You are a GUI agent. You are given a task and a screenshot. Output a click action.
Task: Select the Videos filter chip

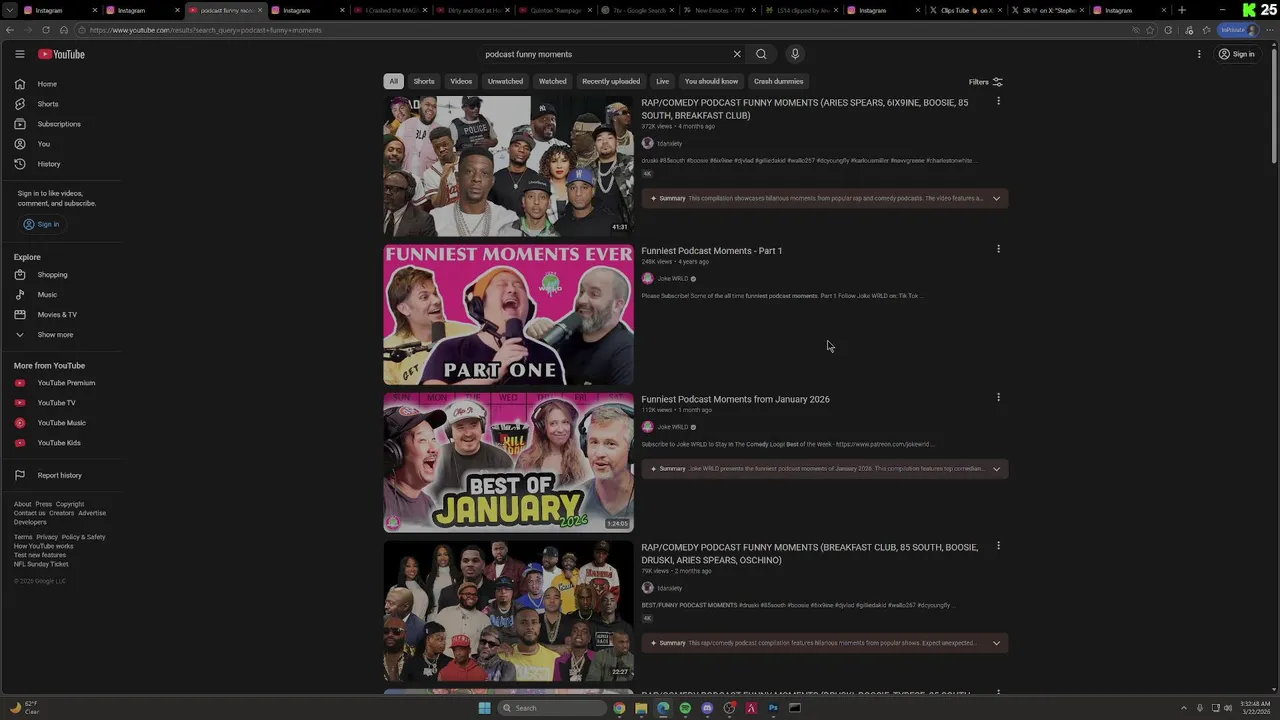coord(461,81)
